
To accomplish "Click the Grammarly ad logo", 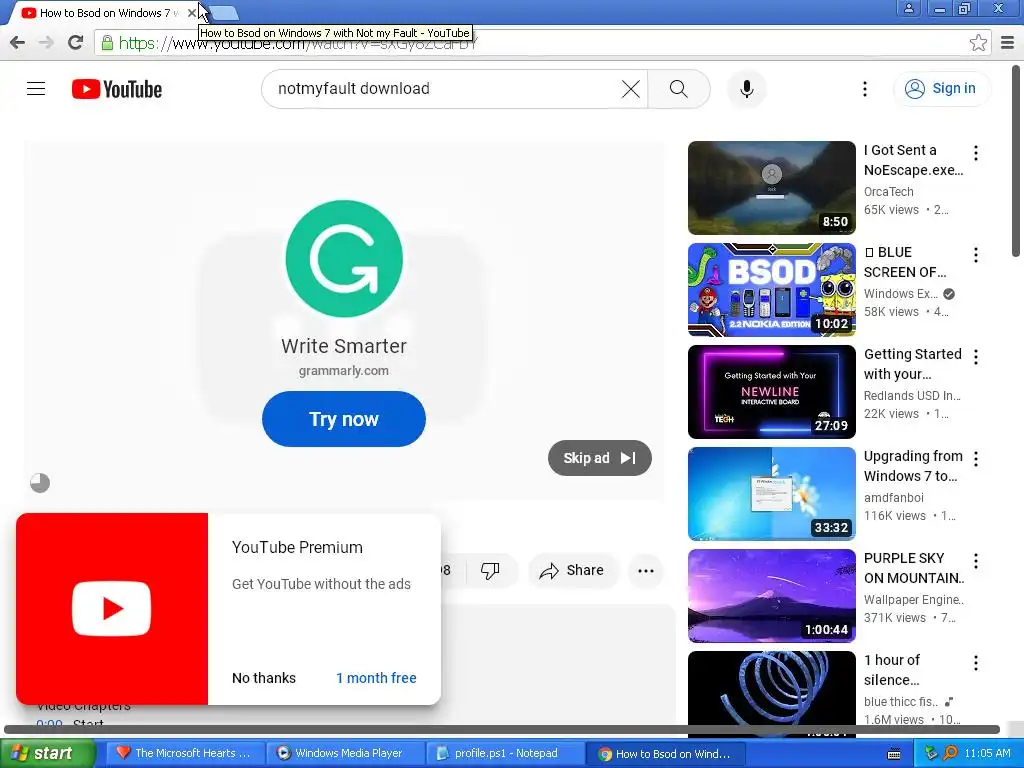I will click(344, 259).
